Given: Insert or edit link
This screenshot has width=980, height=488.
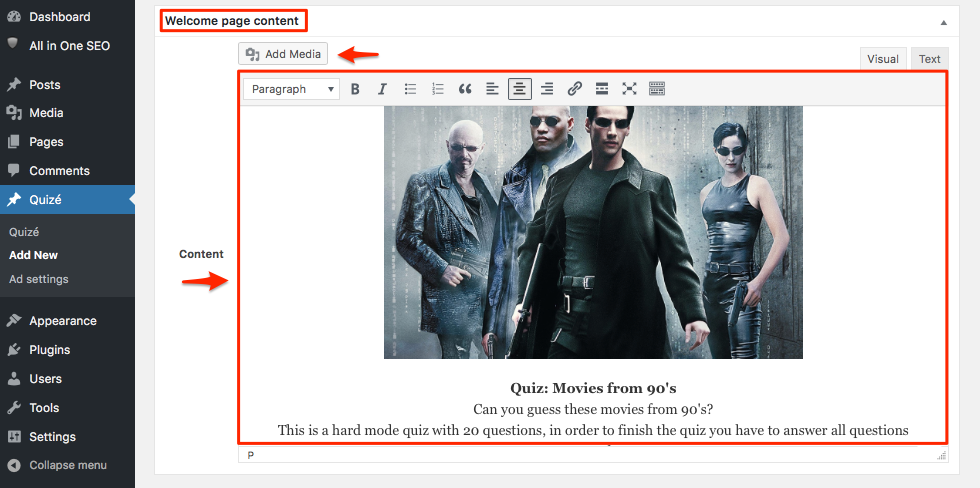Looking at the screenshot, I should pyautogui.click(x=574, y=89).
